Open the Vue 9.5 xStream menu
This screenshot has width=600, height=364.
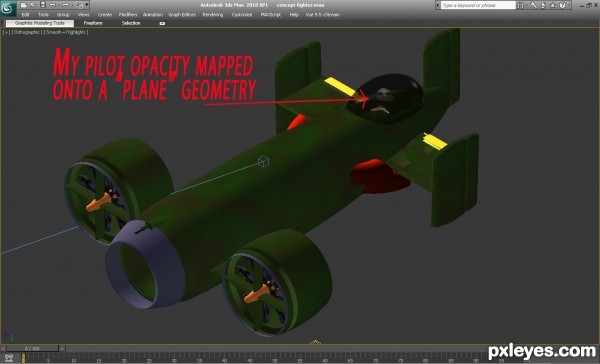pos(322,15)
